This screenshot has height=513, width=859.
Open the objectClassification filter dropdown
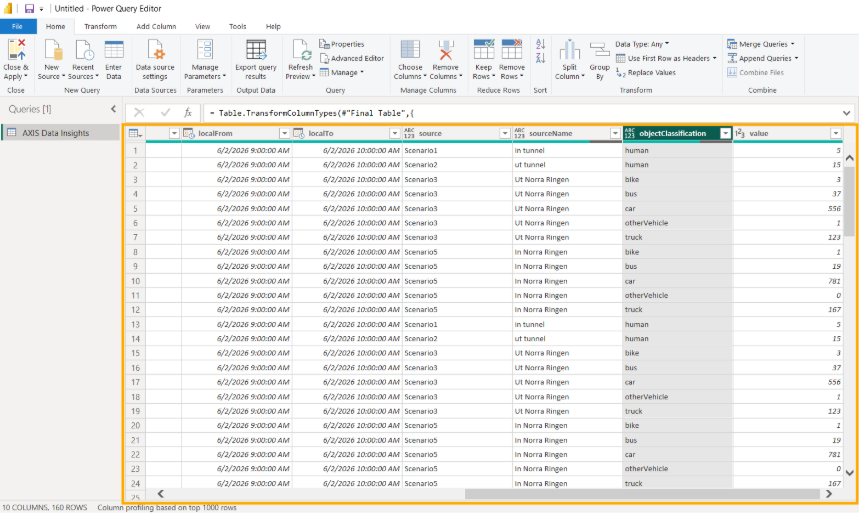tap(725, 133)
